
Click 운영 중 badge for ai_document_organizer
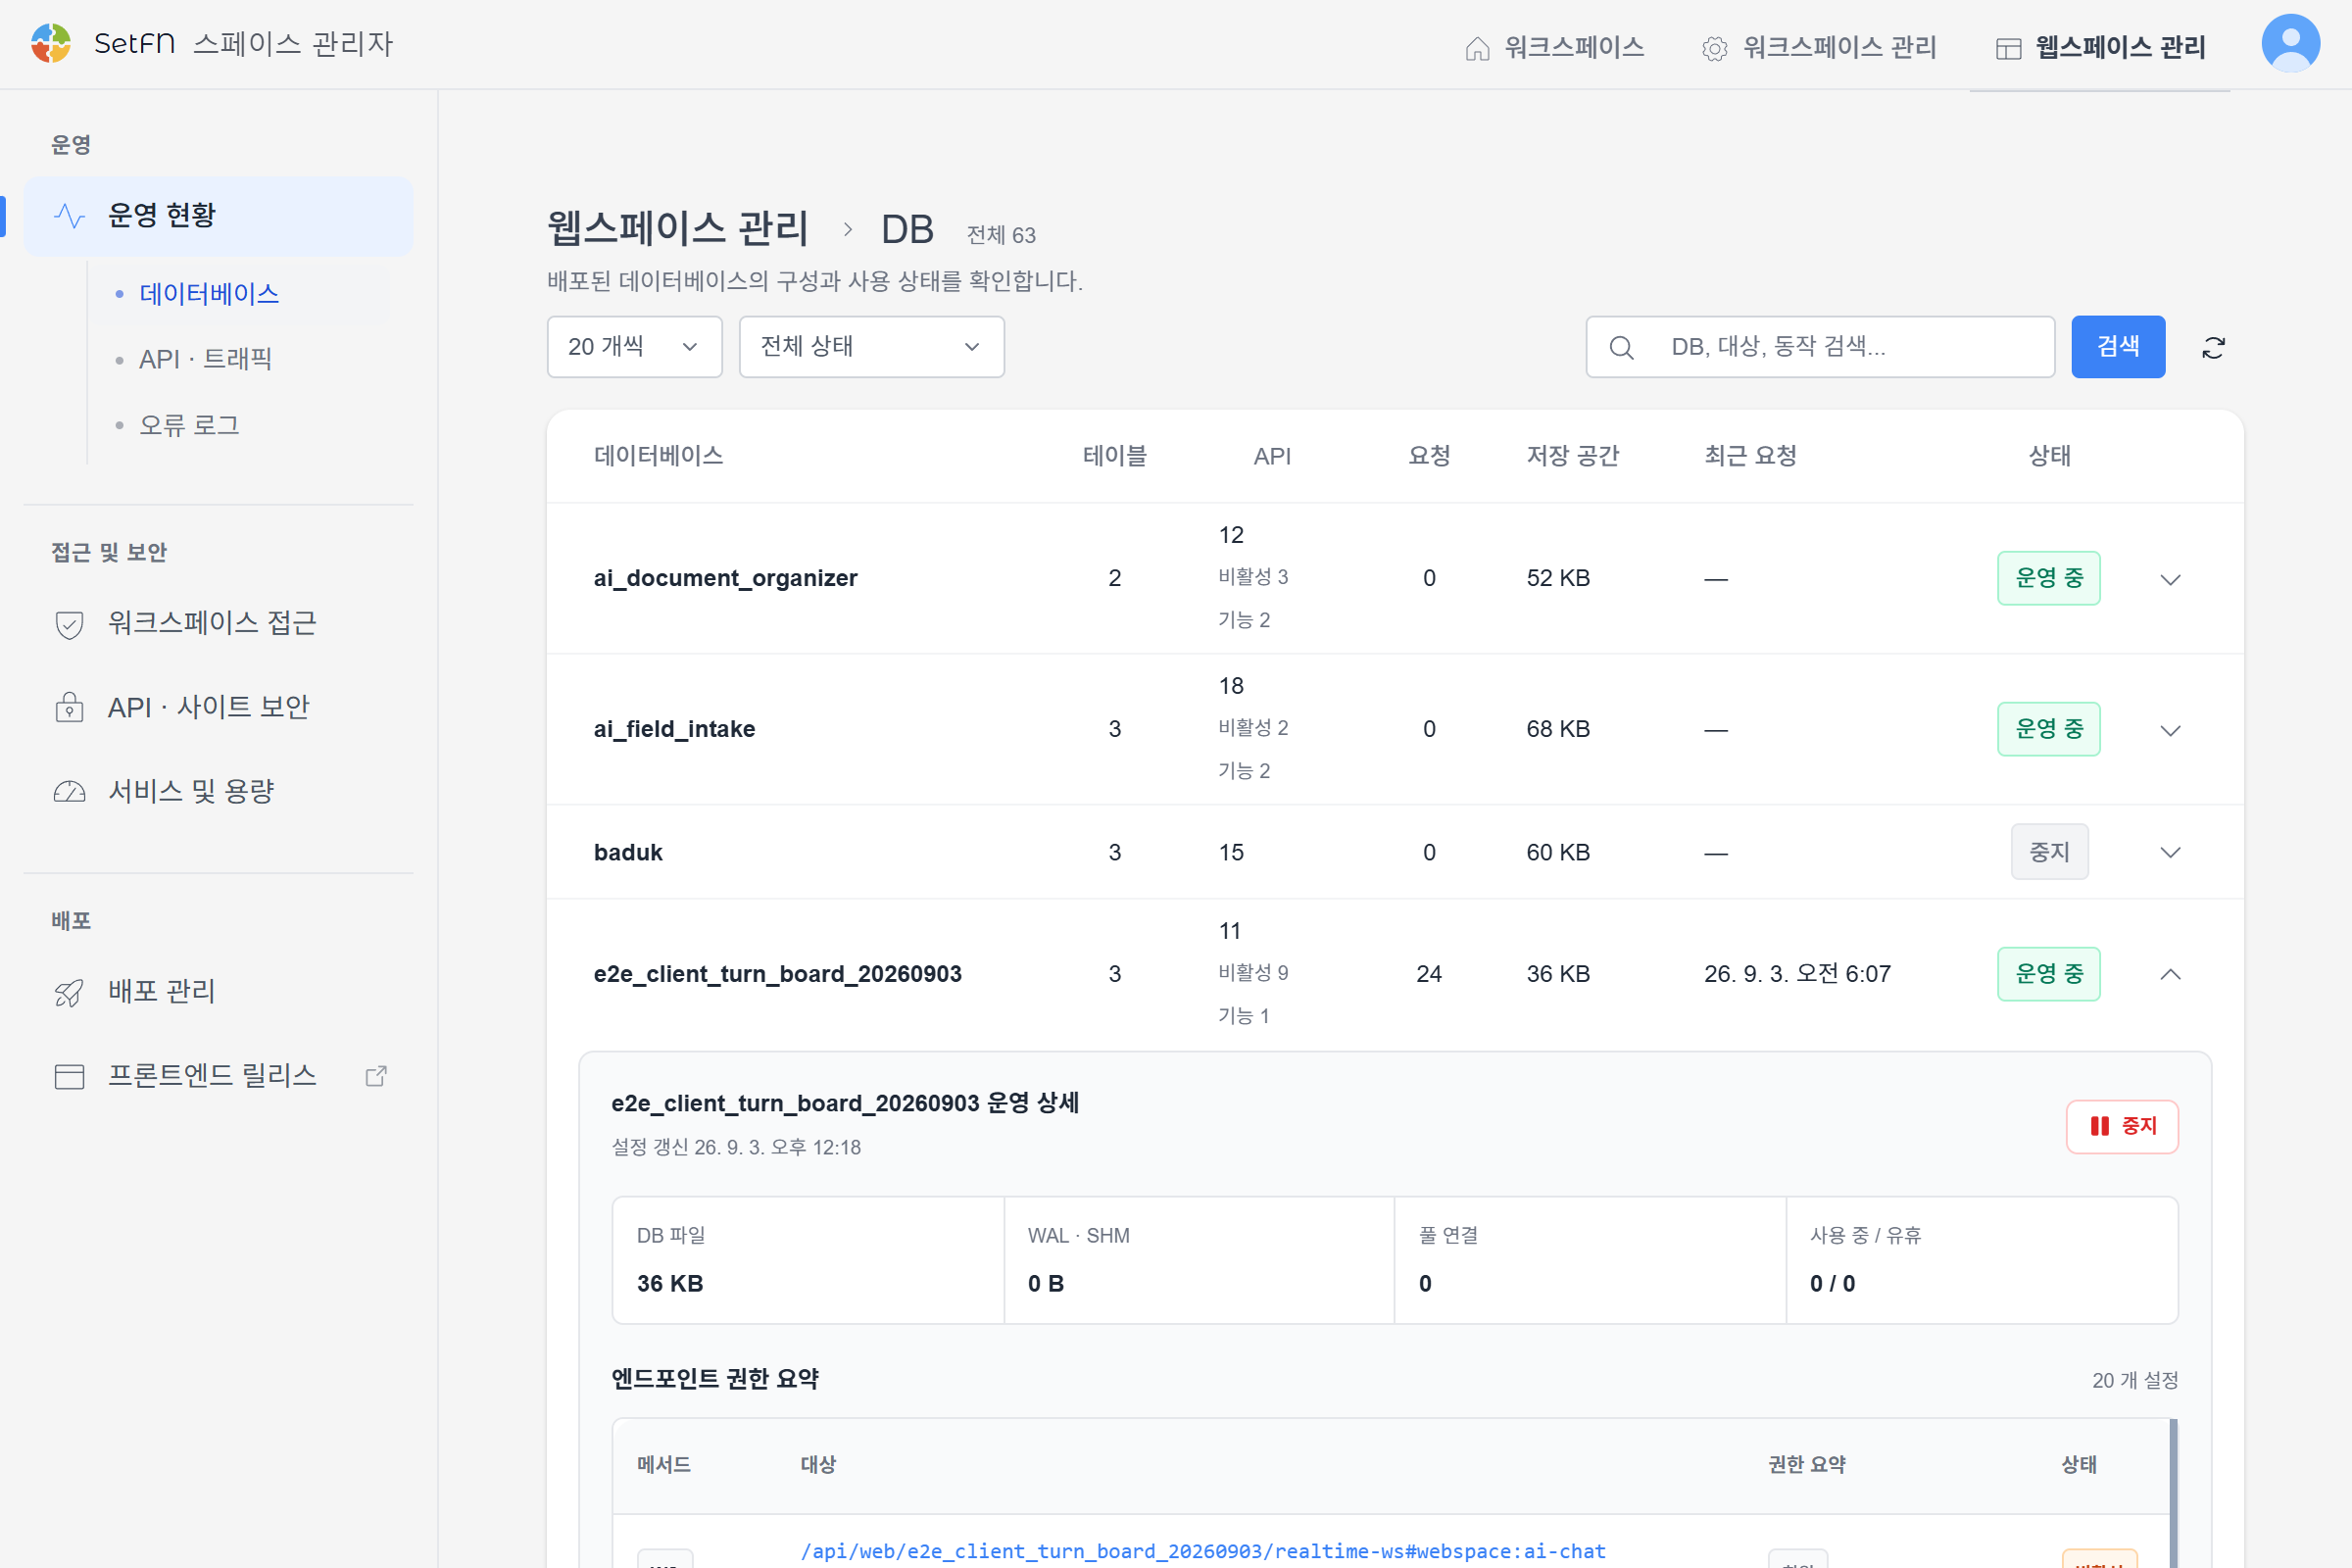[2049, 578]
